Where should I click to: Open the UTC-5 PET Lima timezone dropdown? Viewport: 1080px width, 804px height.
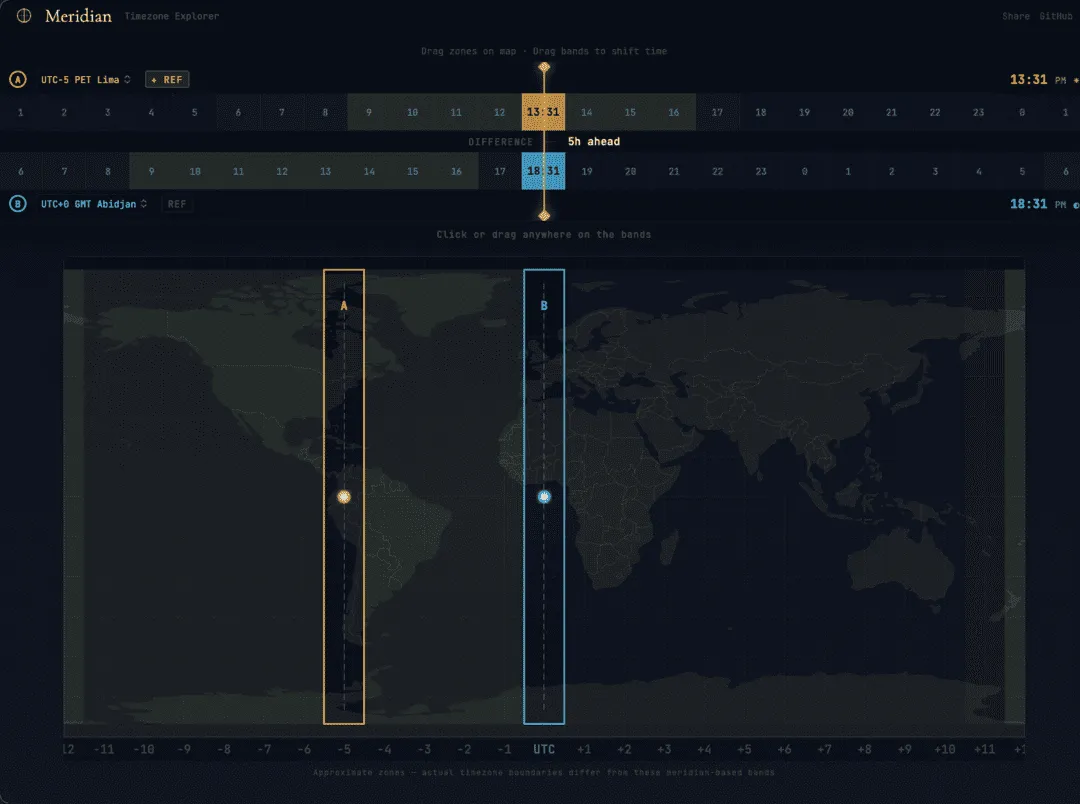85,80
